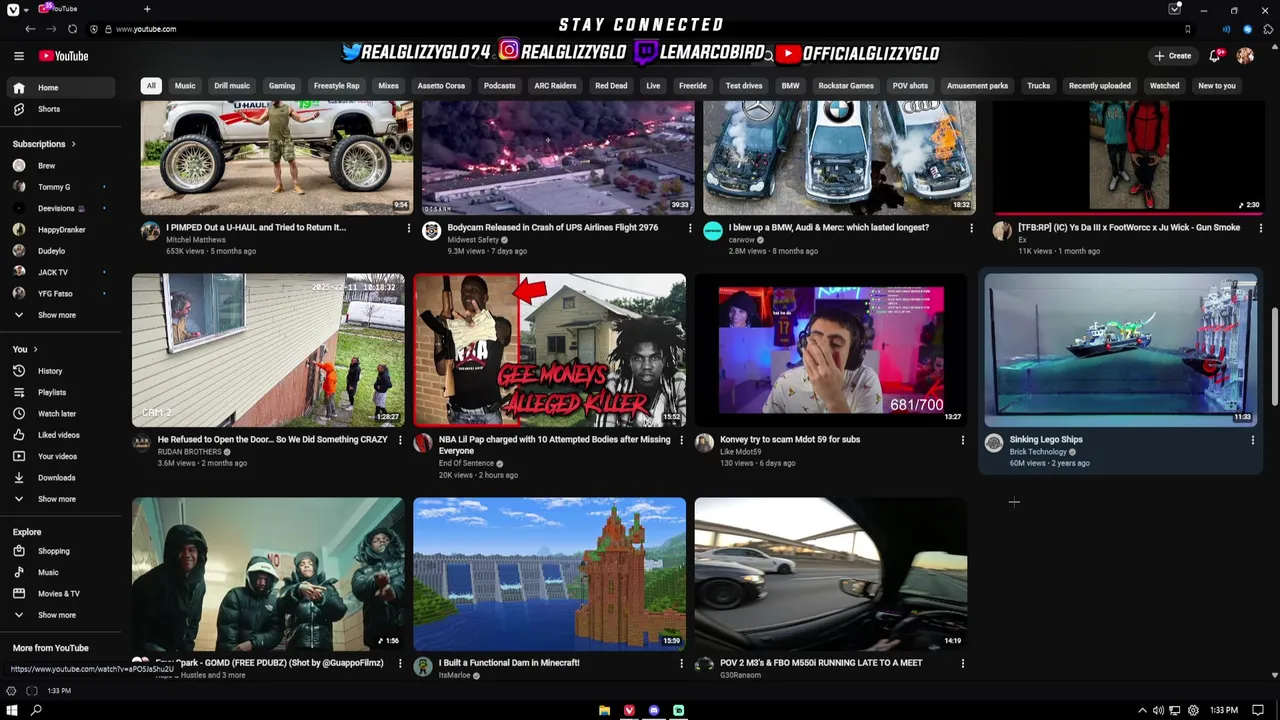
Task: Click the address bar www.youtube.com
Action: [146, 29]
